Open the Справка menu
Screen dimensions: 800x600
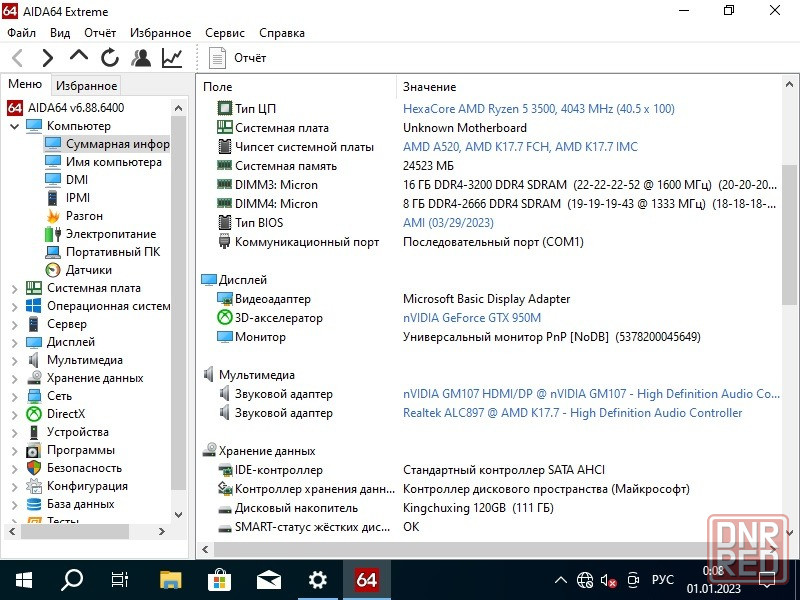282,33
